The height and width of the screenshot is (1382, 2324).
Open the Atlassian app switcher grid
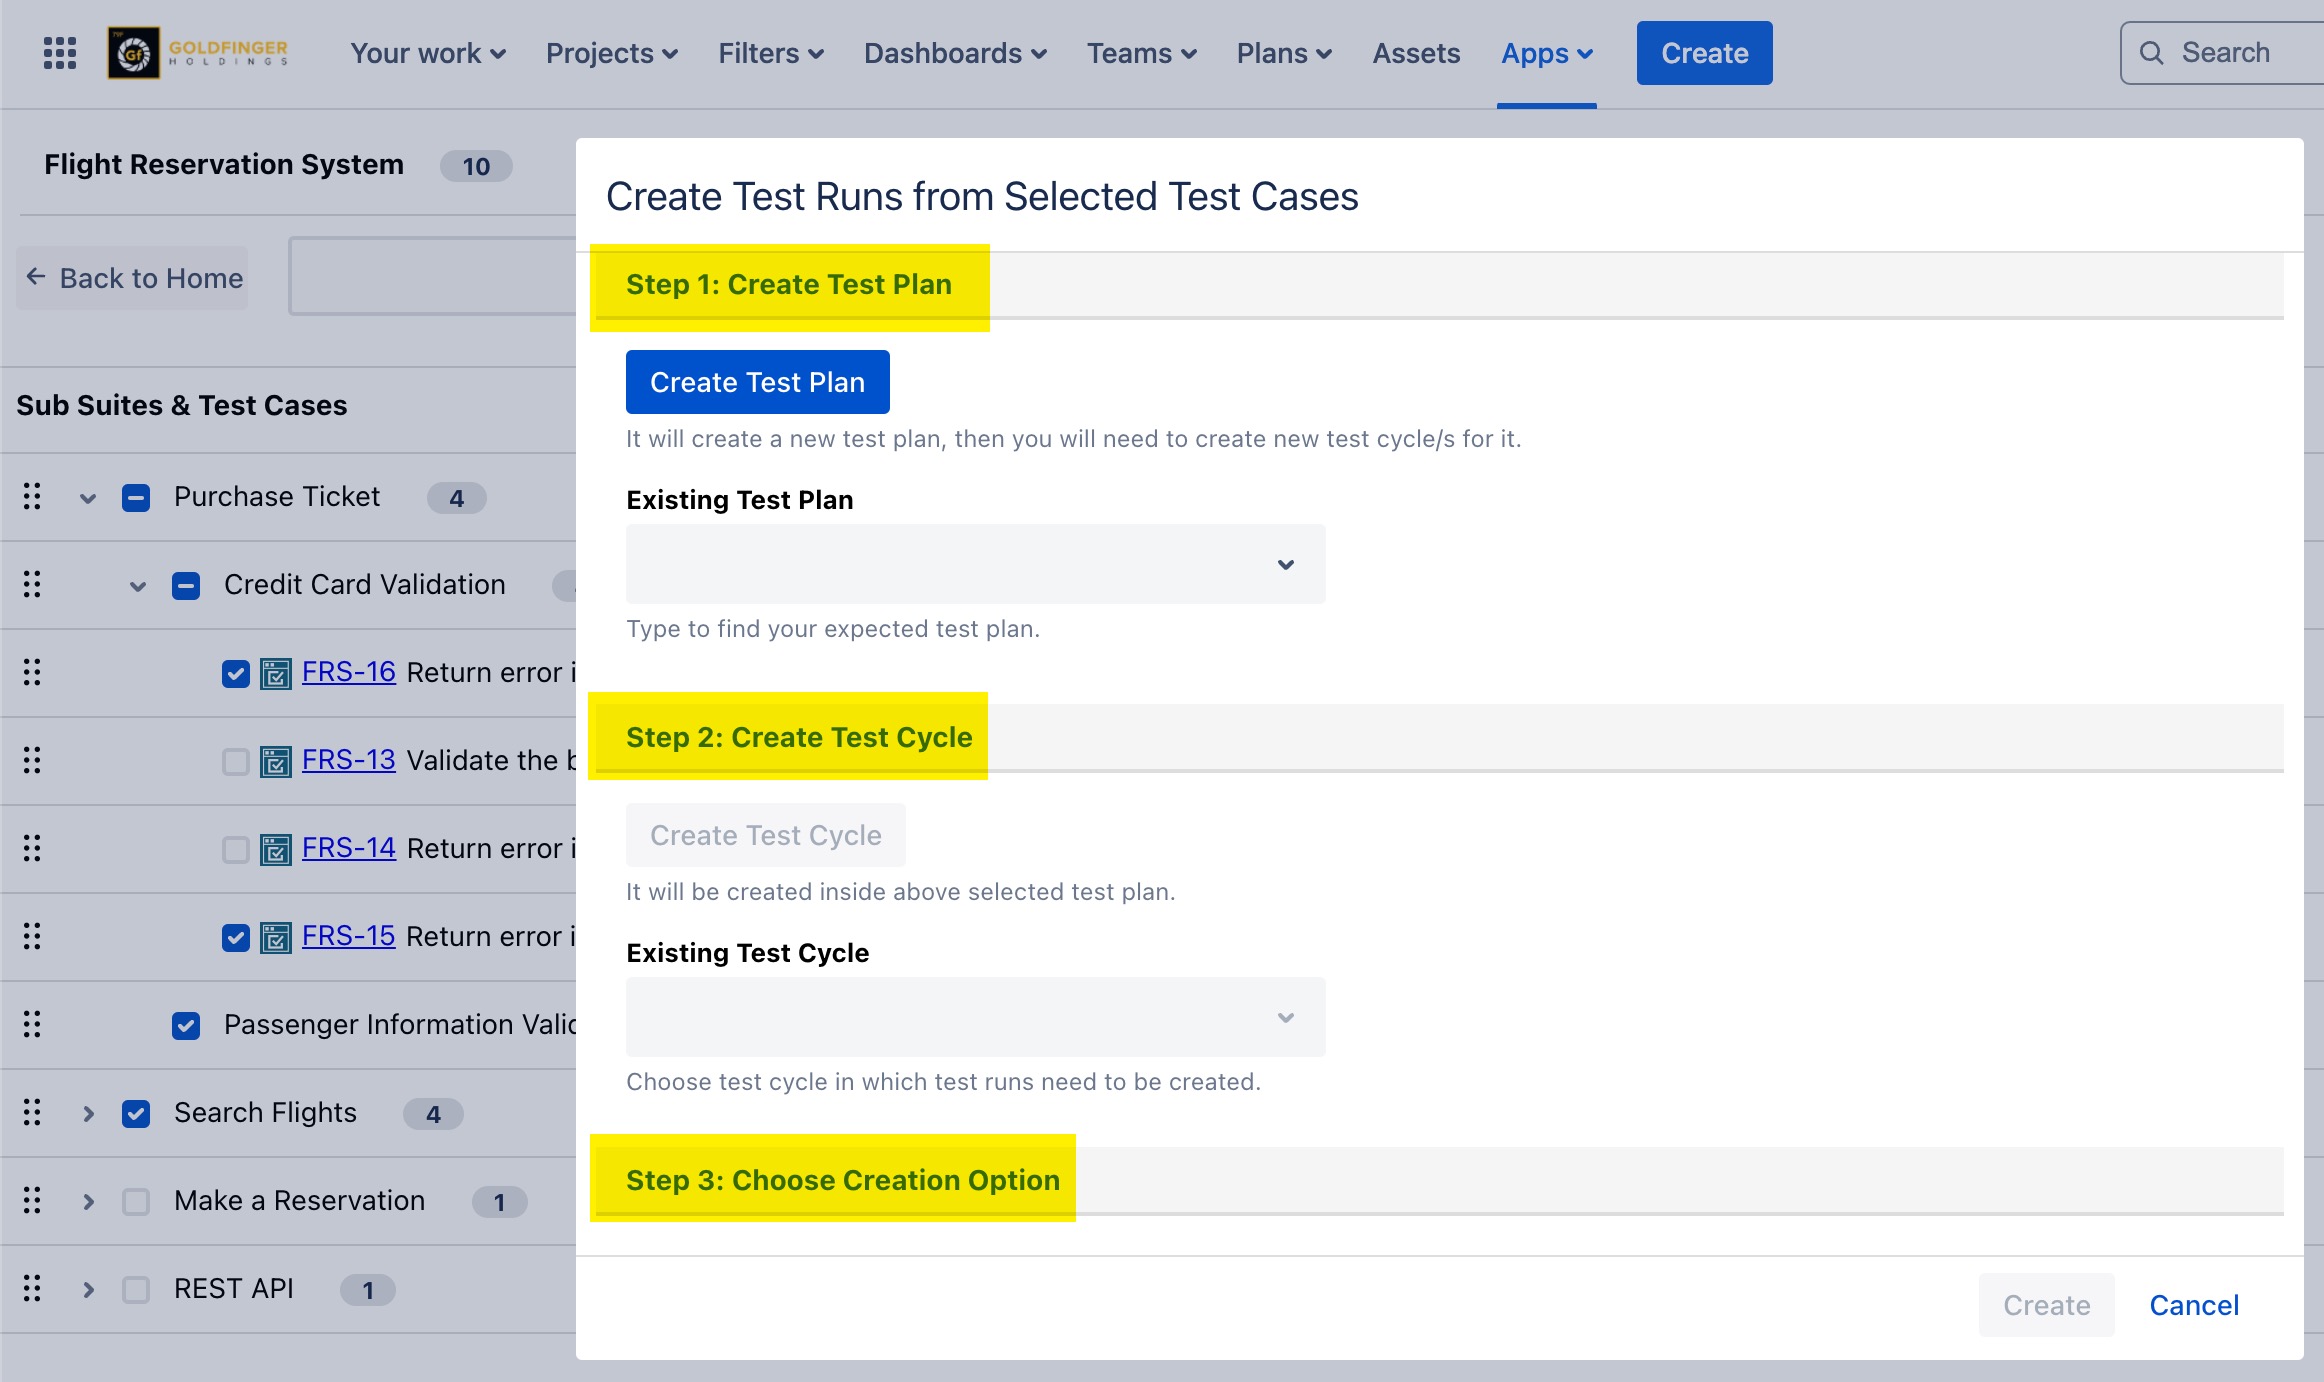(x=59, y=52)
